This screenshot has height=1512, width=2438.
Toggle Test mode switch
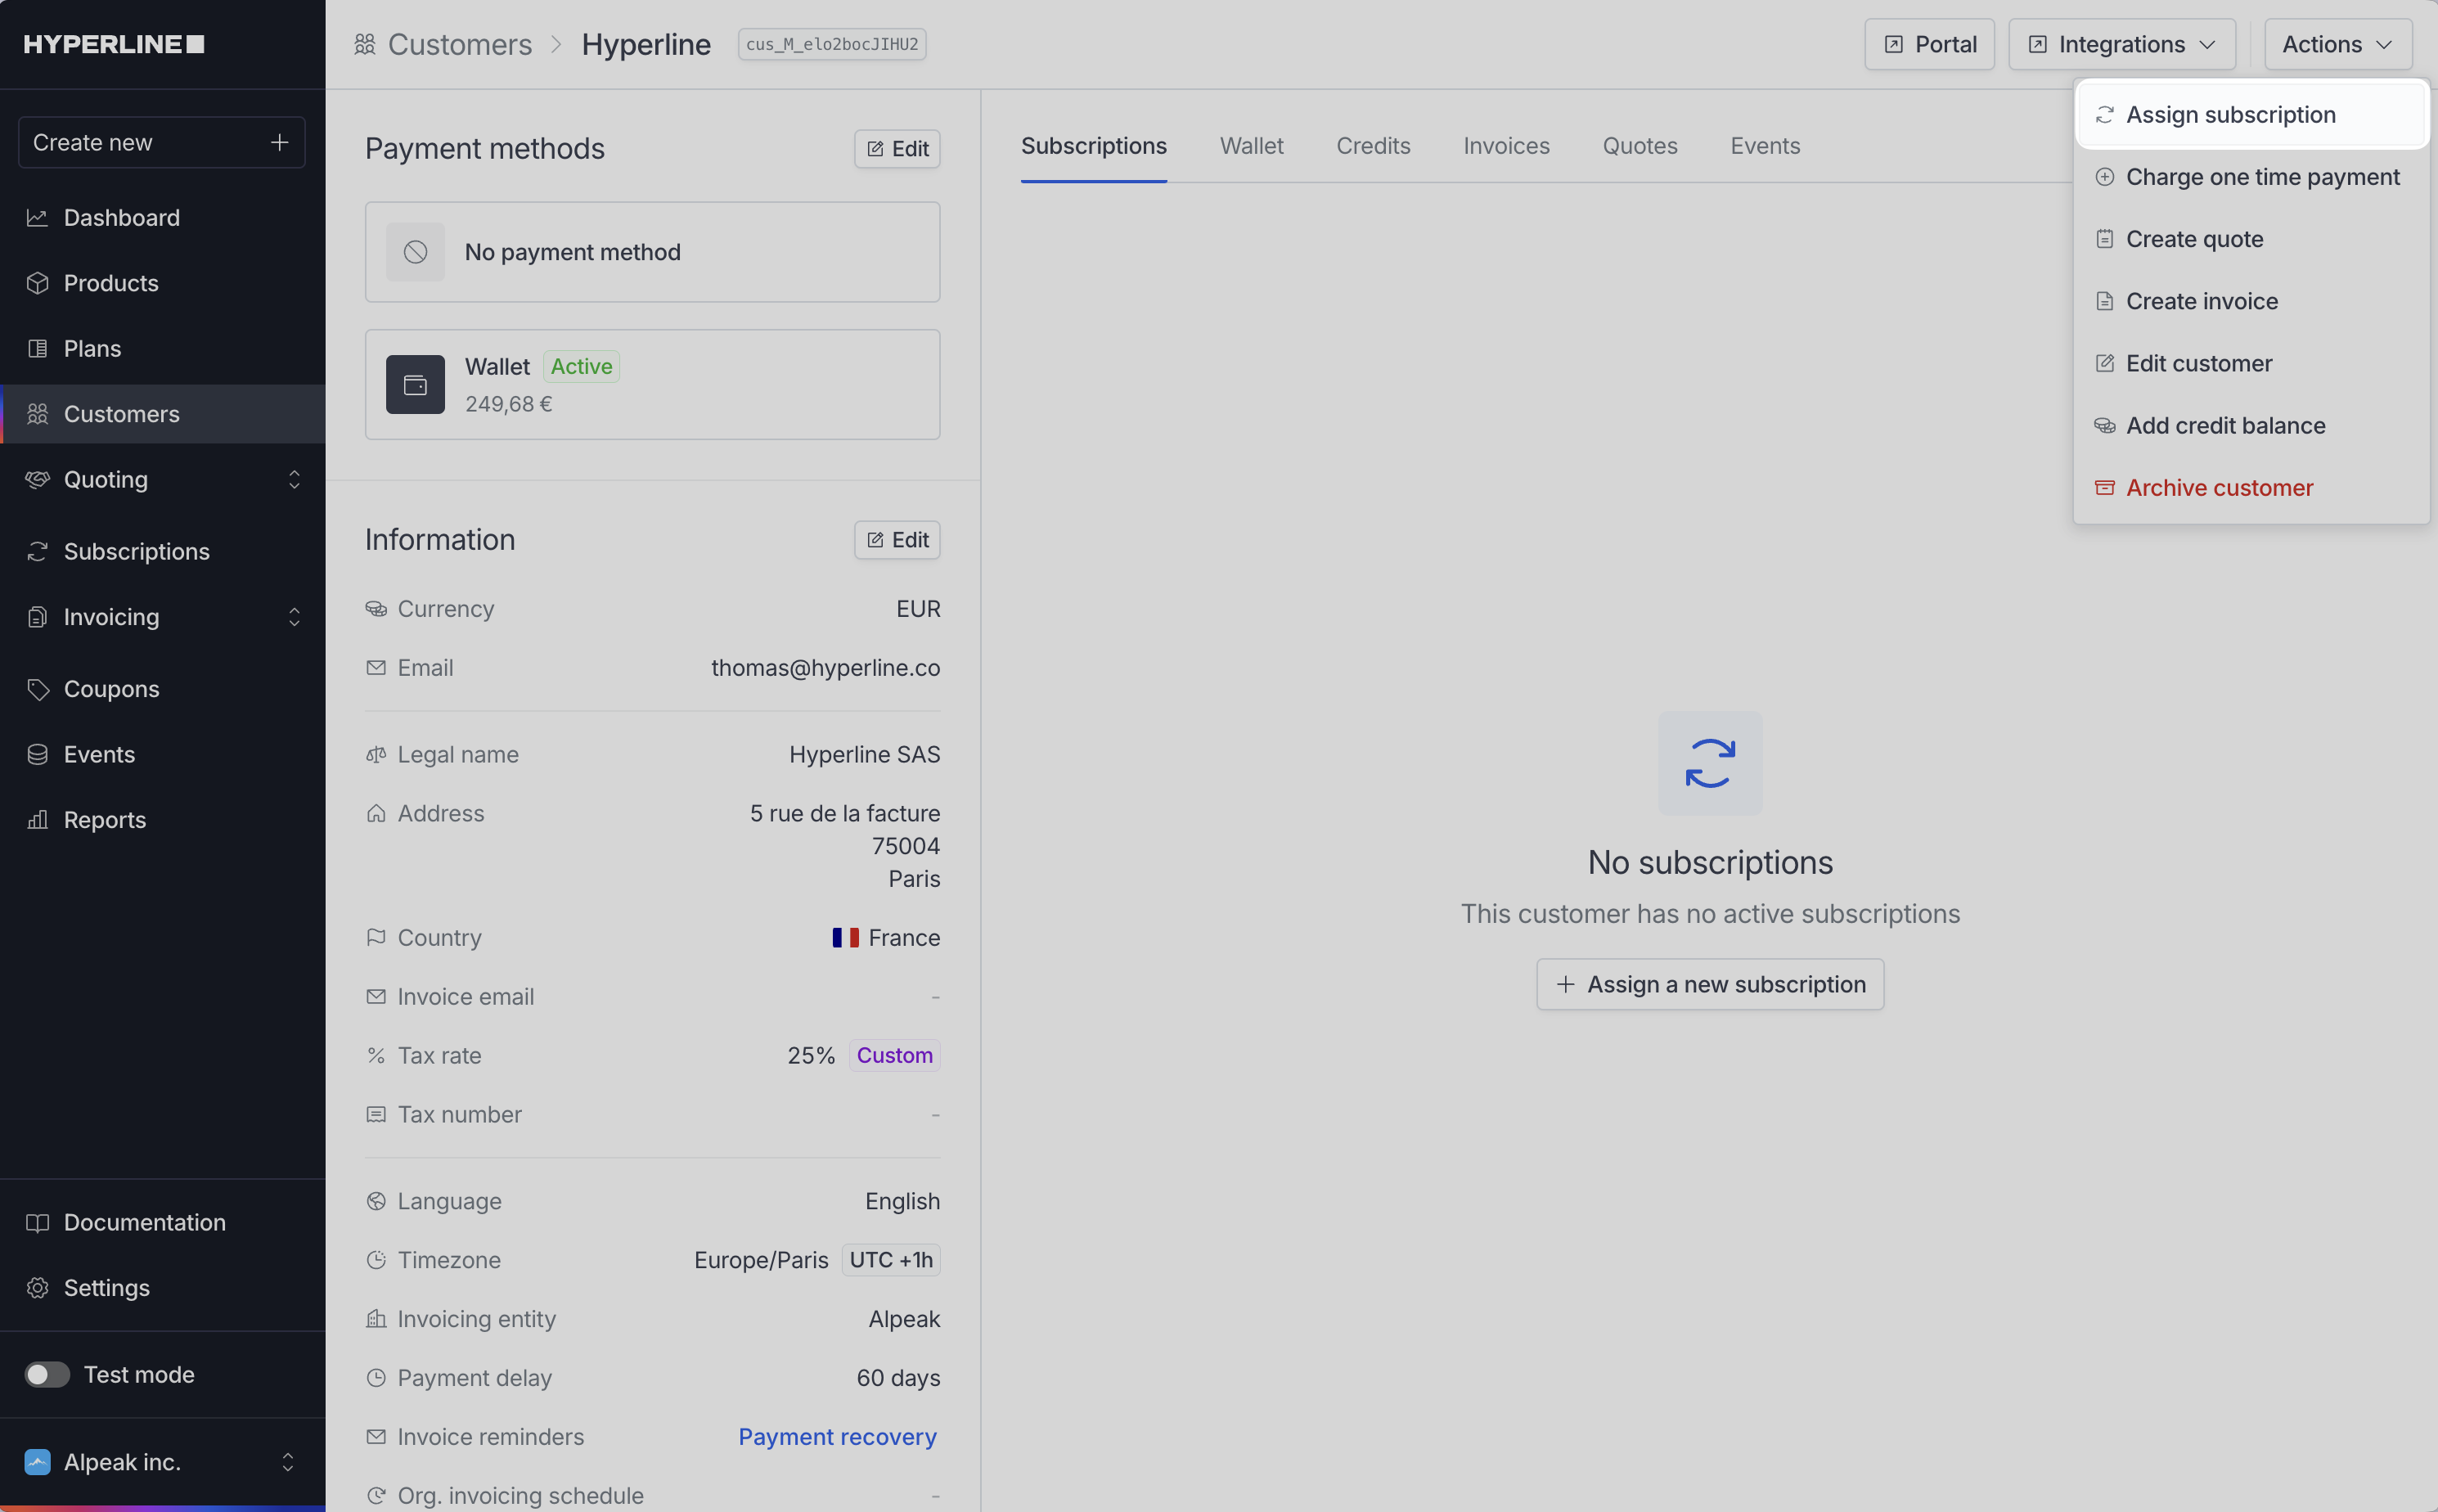pyautogui.click(x=47, y=1375)
